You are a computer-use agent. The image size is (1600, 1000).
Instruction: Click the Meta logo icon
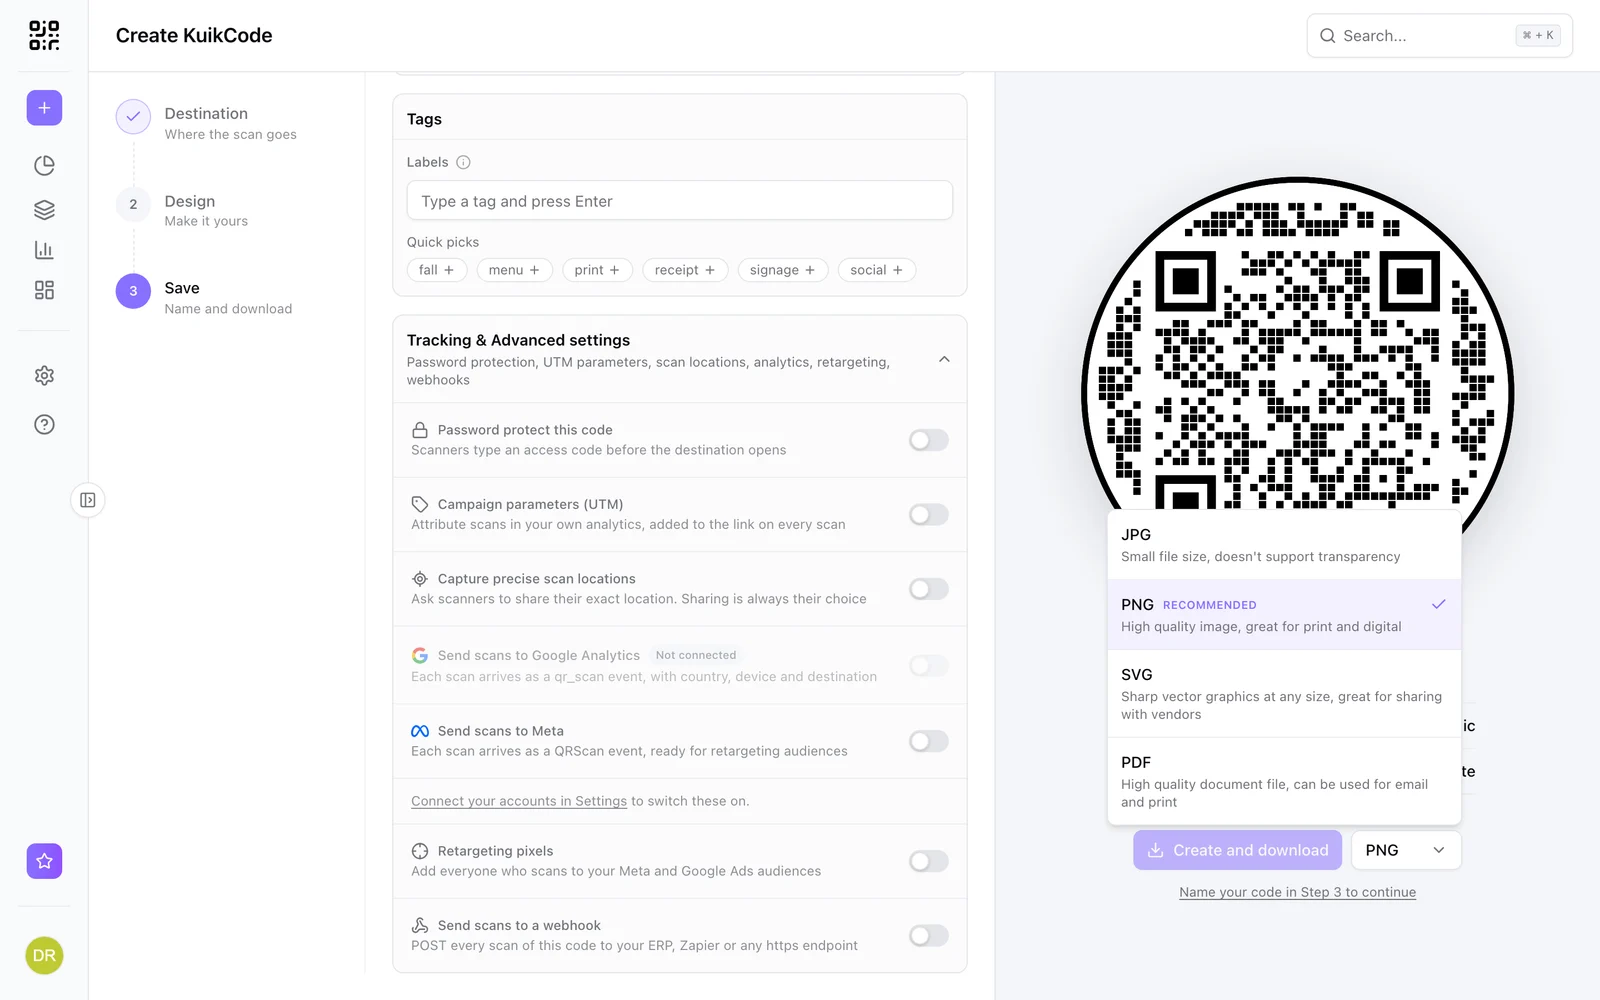pyautogui.click(x=420, y=731)
